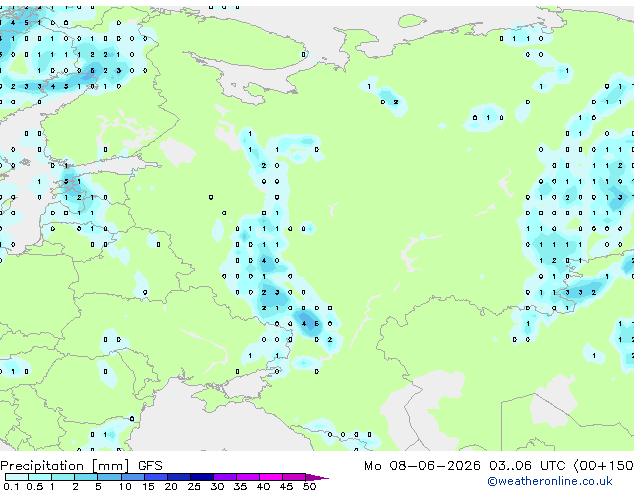The height and width of the screenshot is (490, 634).
Task: Click the above-50 mm legend arrow tip
Action: coord(317,477)
